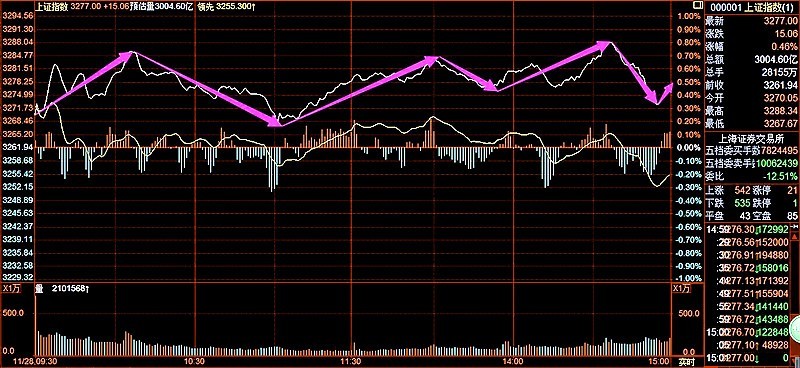Click the green circular floating button at right edge
Image resolution: width=800 pixels, height=368 pixels.
[x=796, y=328]
